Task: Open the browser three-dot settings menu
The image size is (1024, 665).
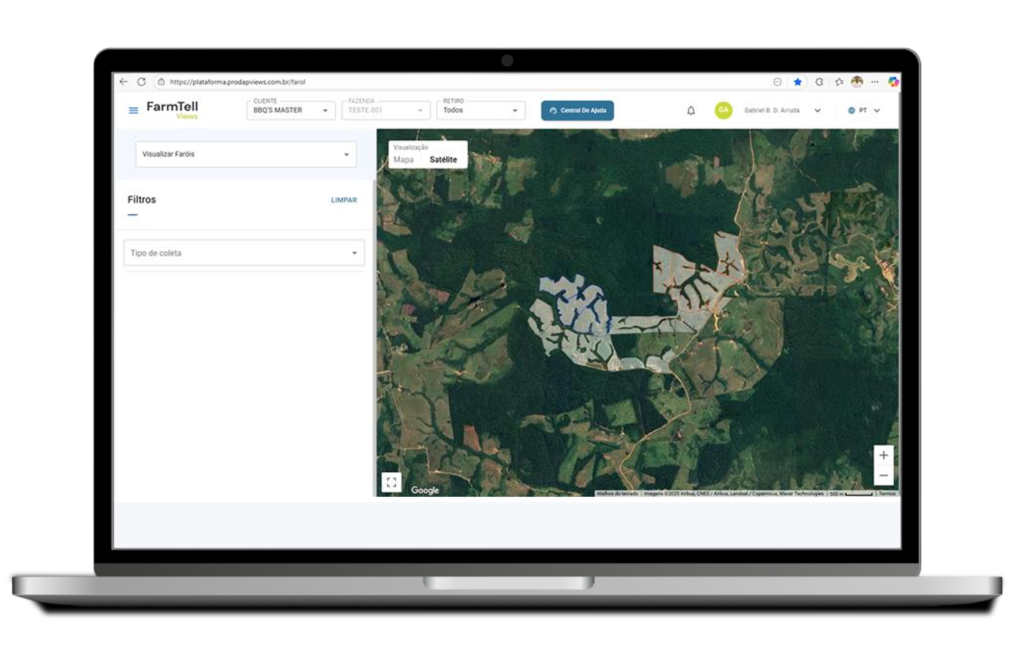Action: (x=875, y=82)
